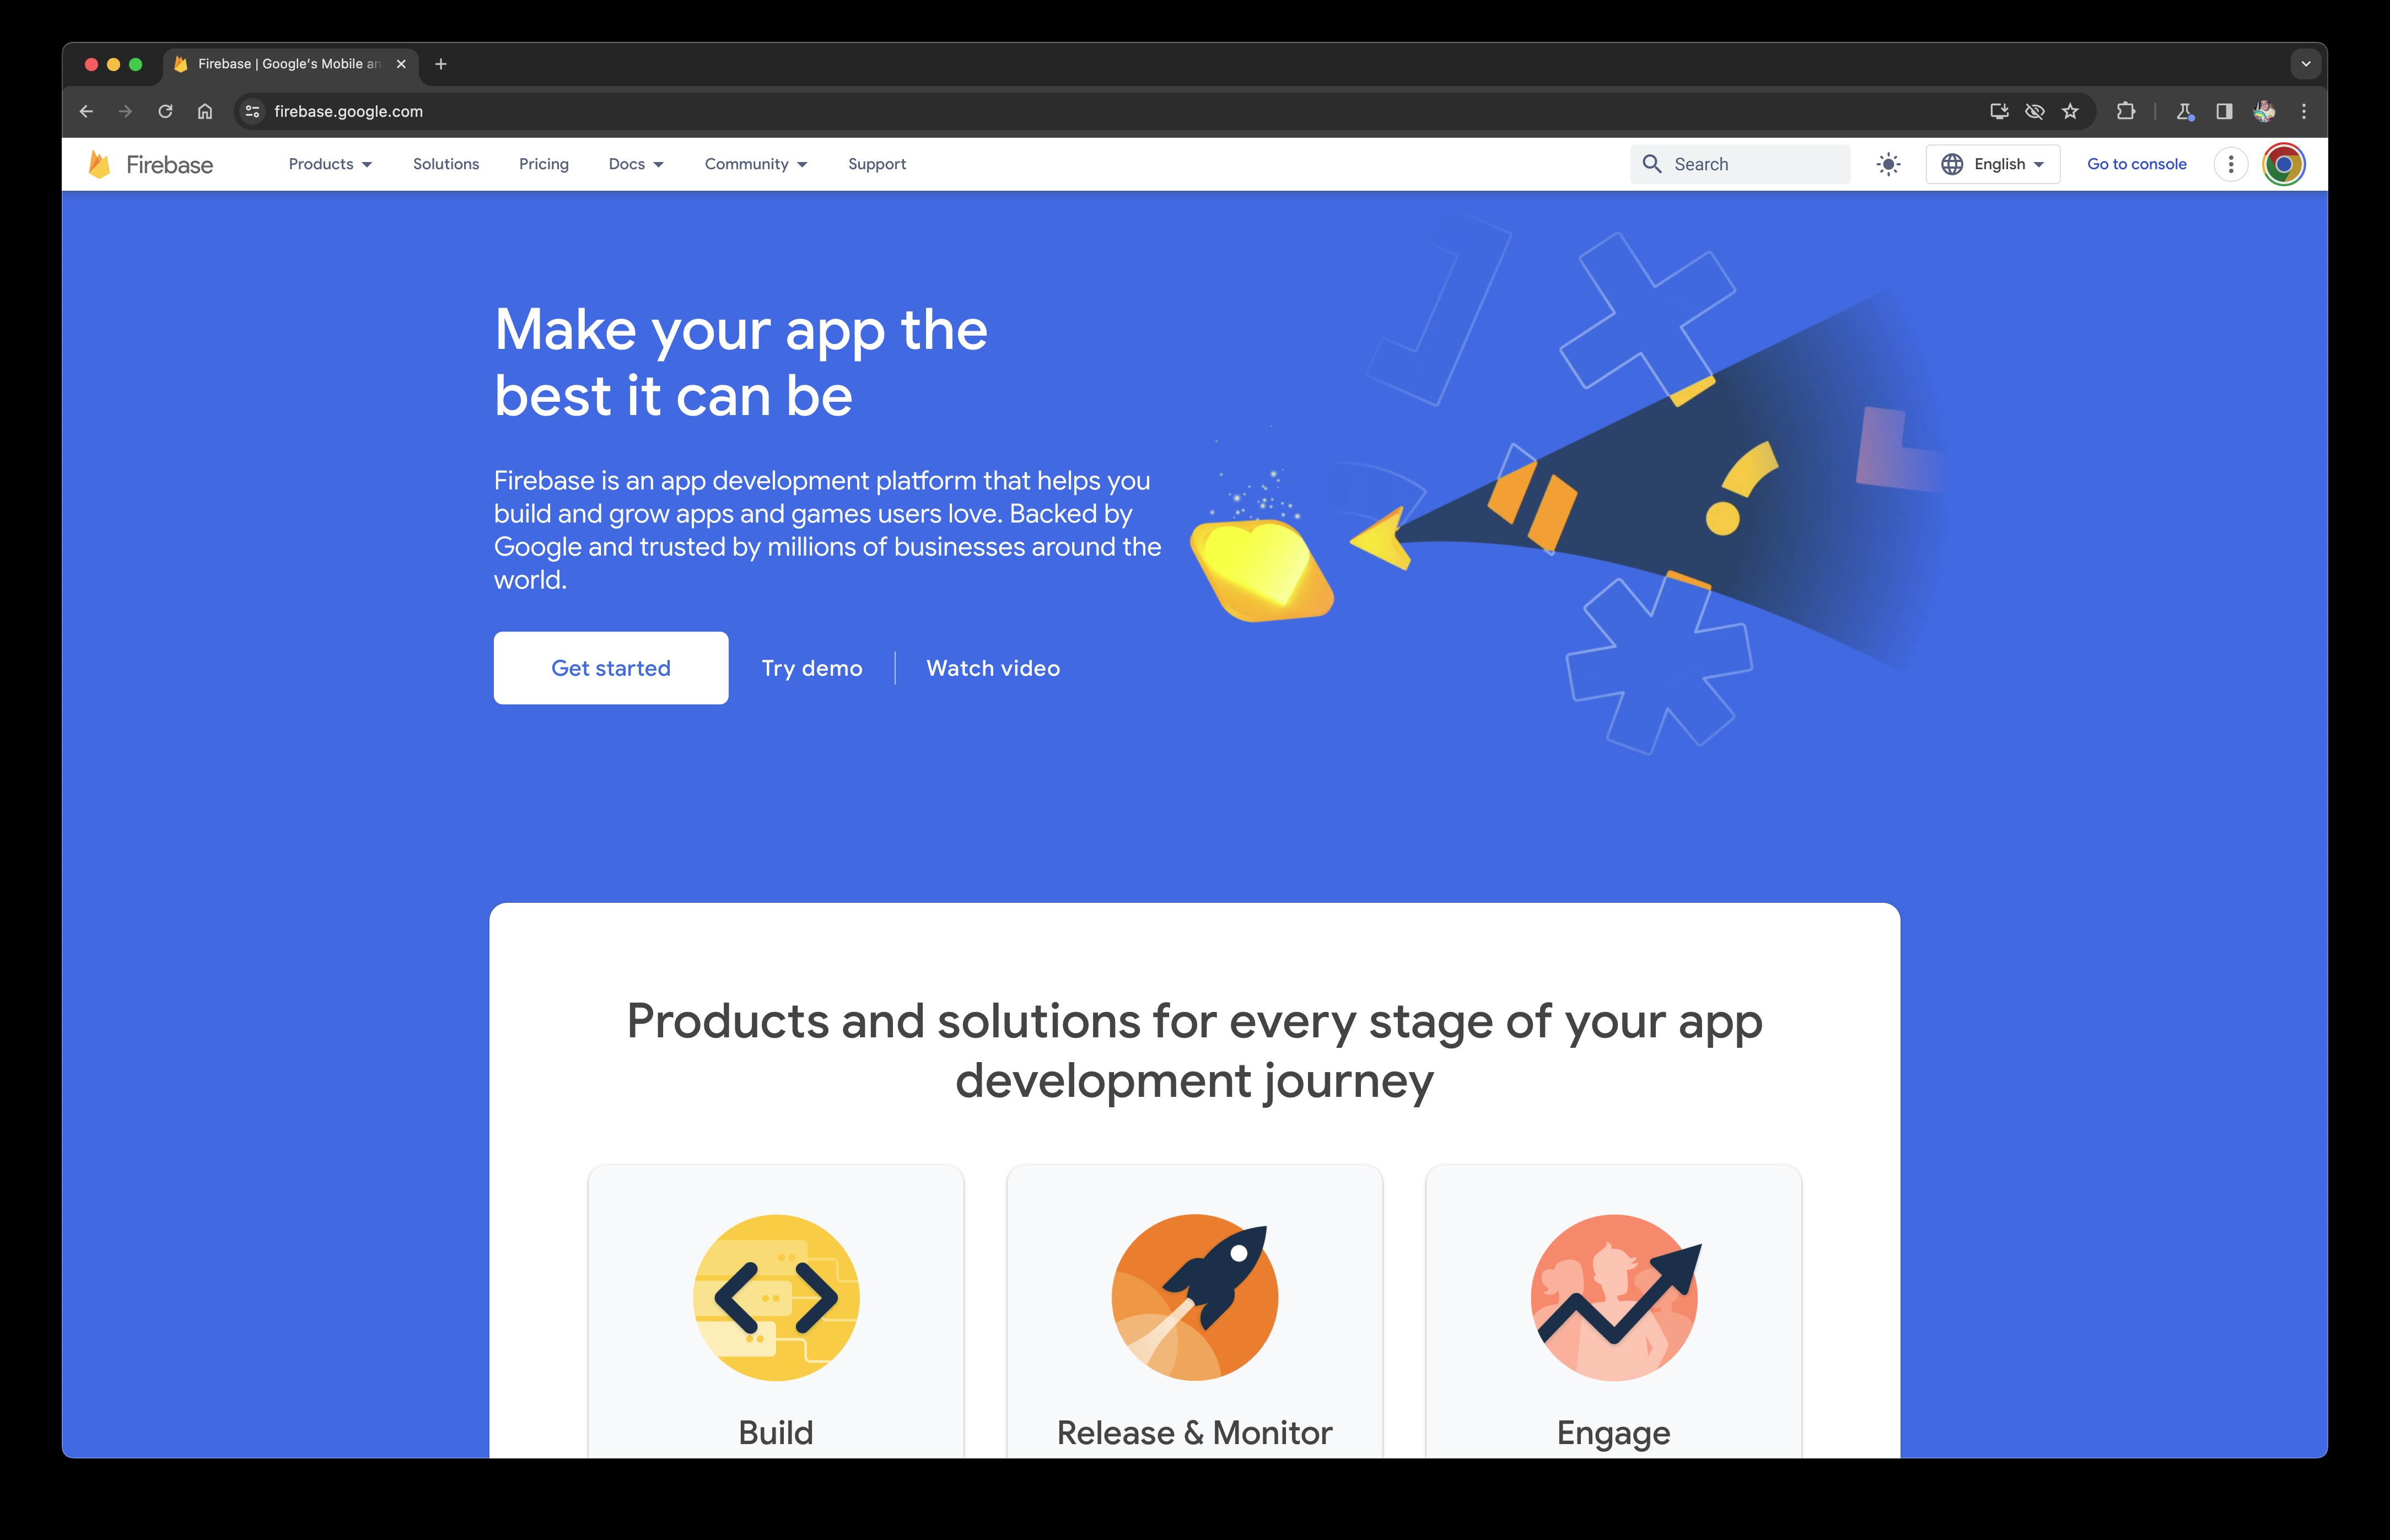Viewport: 2390px width, 1540px height.
Task: Click the Firebase flame logo icon
Action: point(98,164)
